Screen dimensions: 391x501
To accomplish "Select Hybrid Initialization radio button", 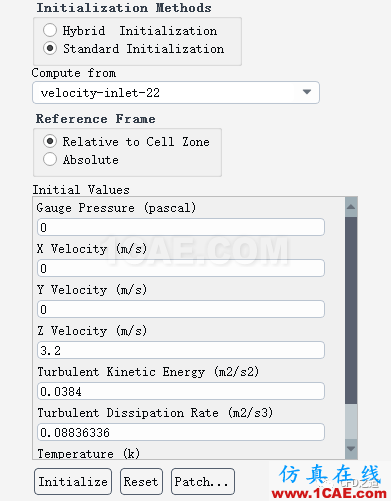I will point(50,30).
